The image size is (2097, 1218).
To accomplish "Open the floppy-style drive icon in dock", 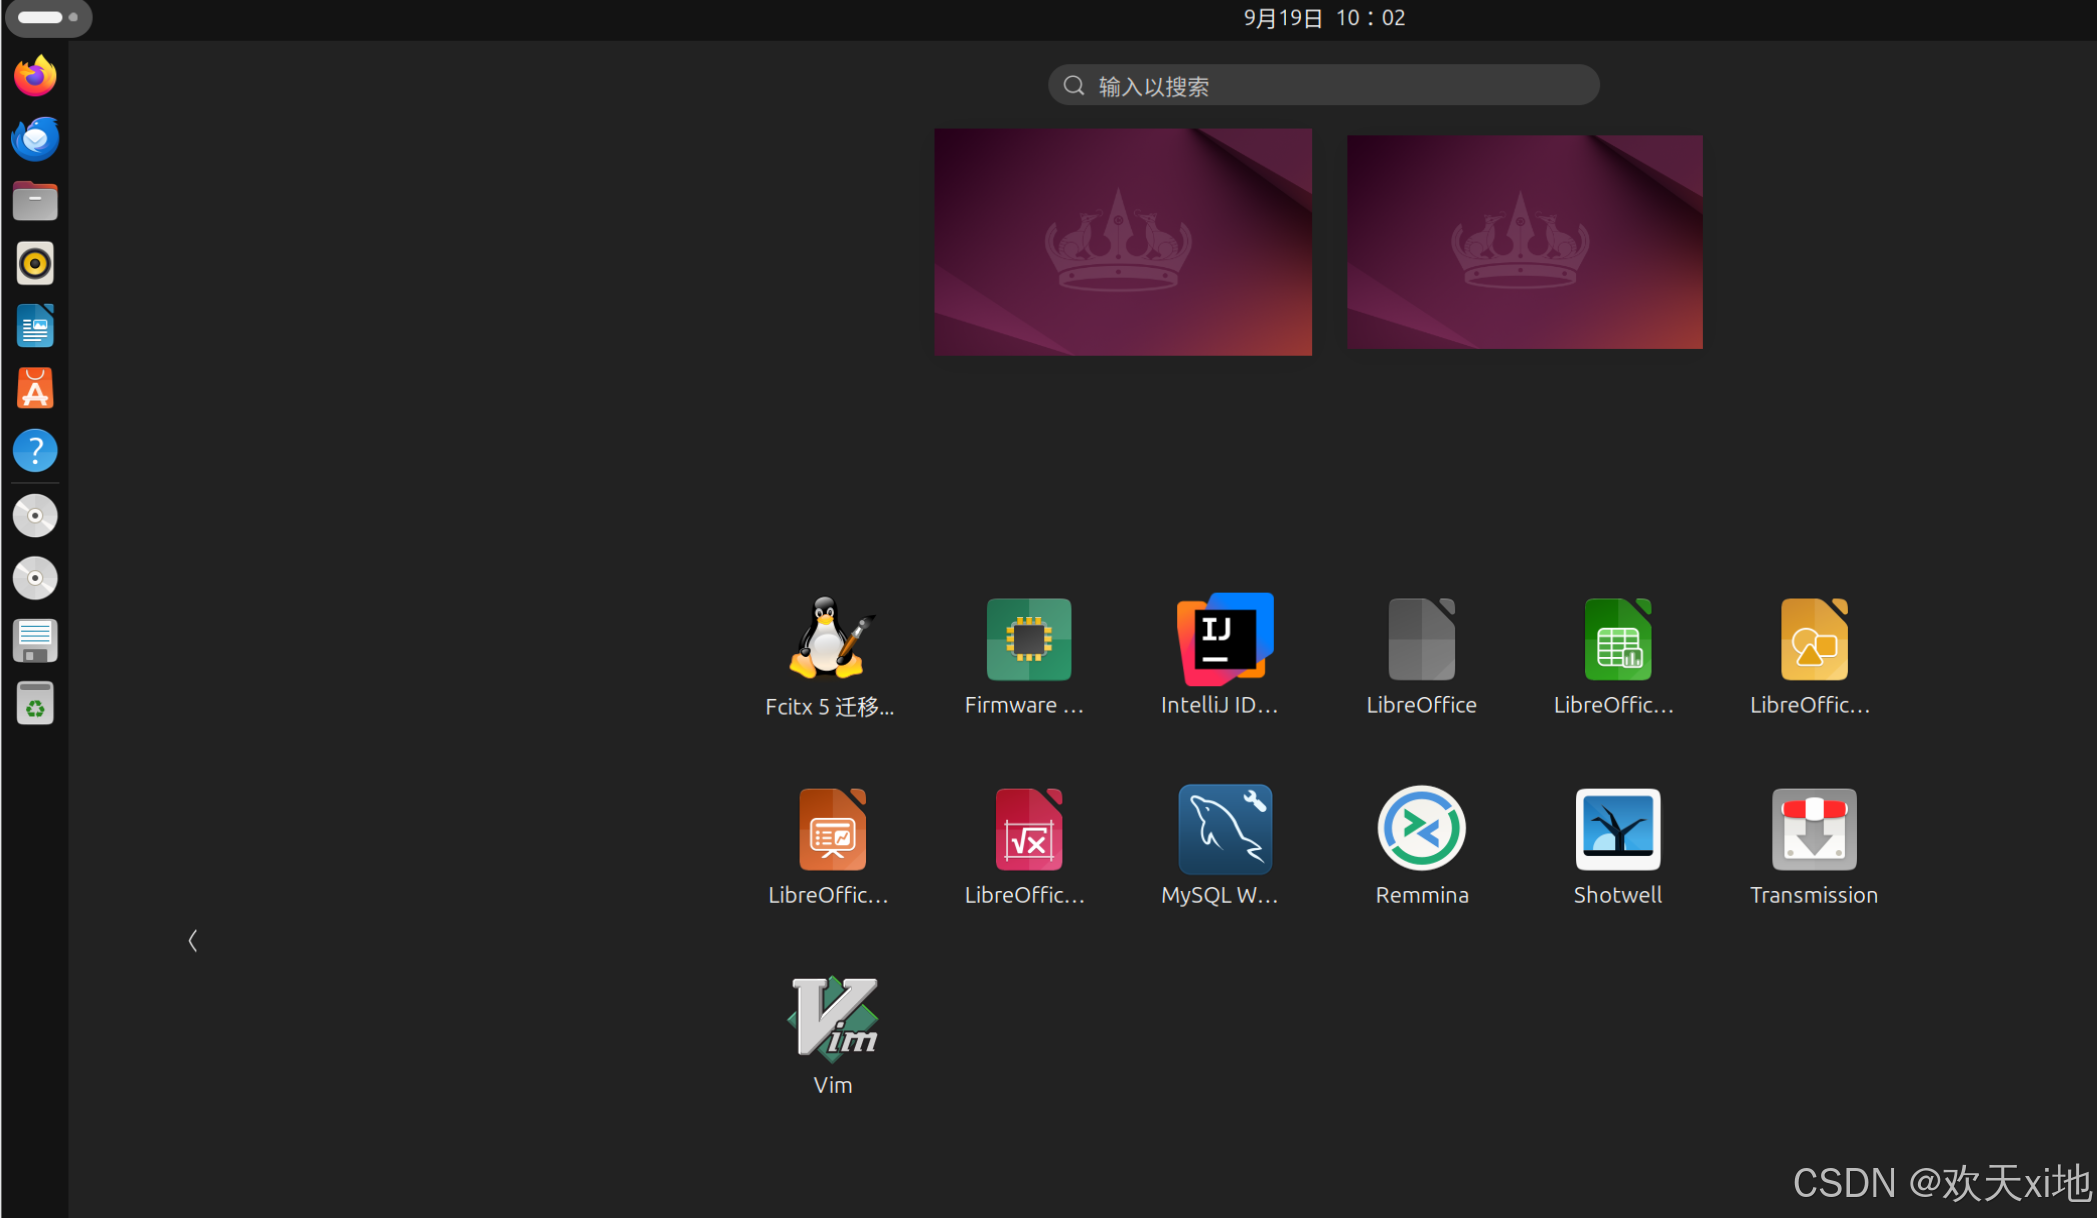I will point(35,641).
